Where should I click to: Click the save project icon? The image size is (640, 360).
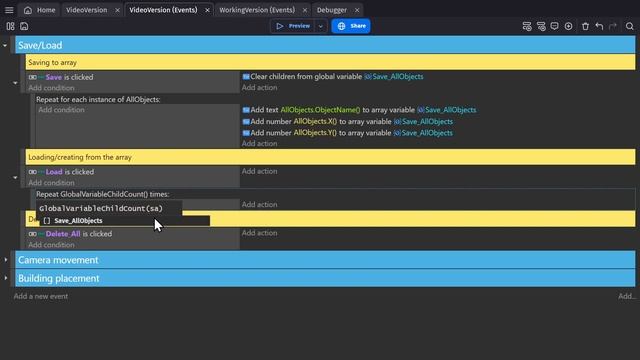(x=24, y=26)
